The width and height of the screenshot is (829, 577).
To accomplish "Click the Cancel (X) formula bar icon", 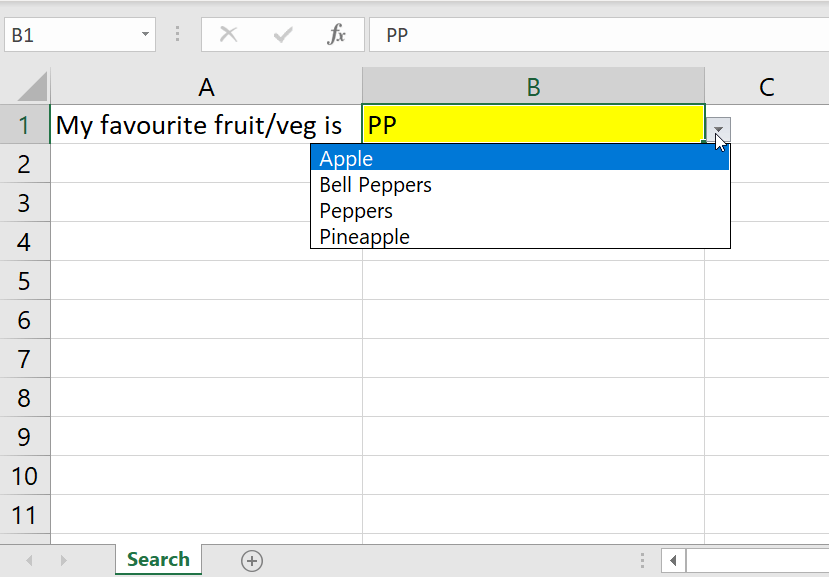I will click(x=228, y=35).
